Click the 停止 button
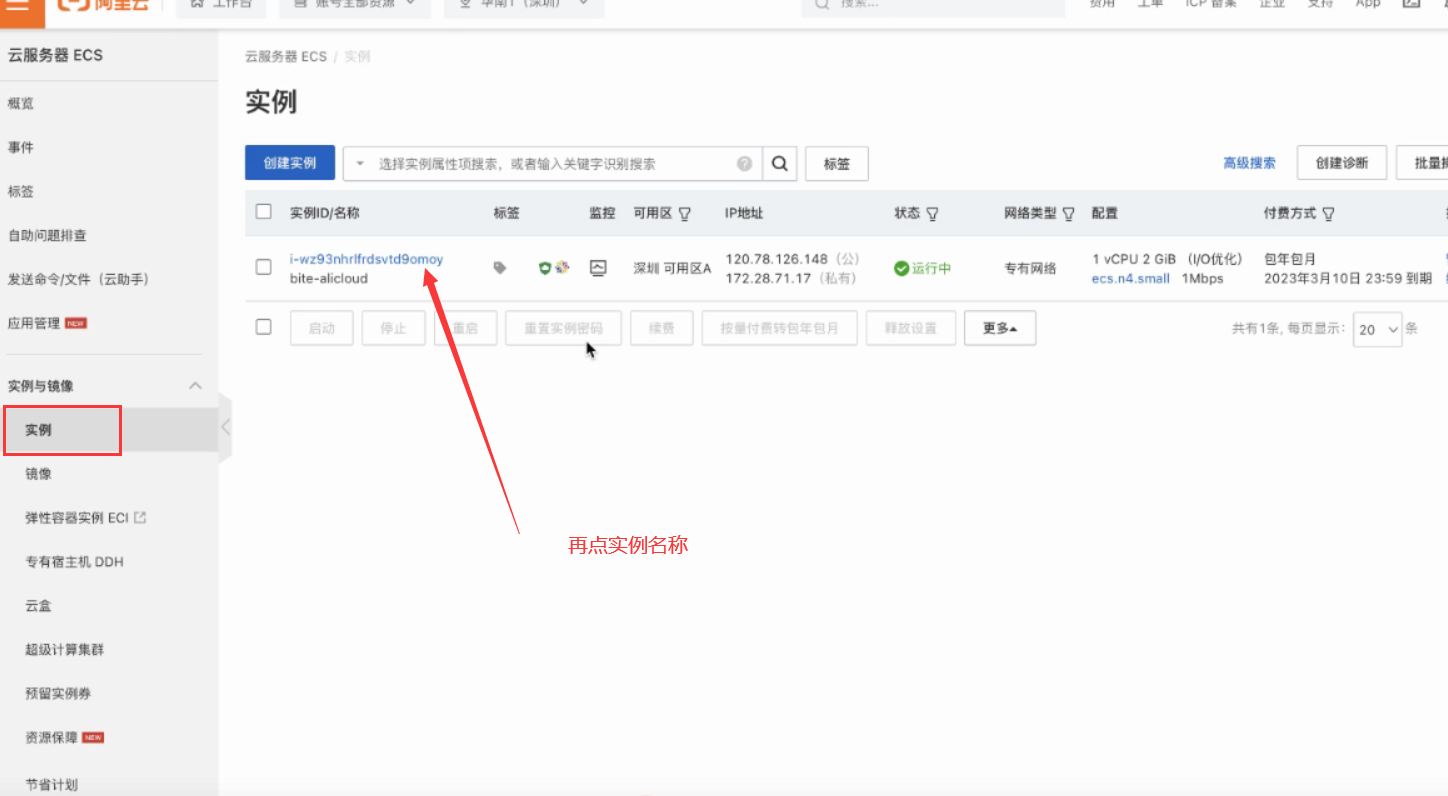Image resolution: width=1448 pixels, height=796 pixels. (394, 328)
